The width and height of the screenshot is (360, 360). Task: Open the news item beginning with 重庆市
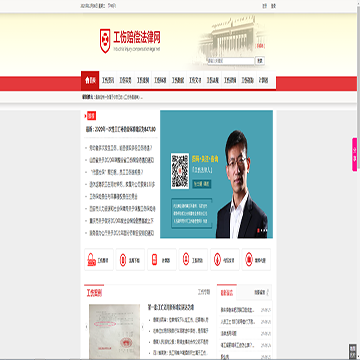[122, 221]
